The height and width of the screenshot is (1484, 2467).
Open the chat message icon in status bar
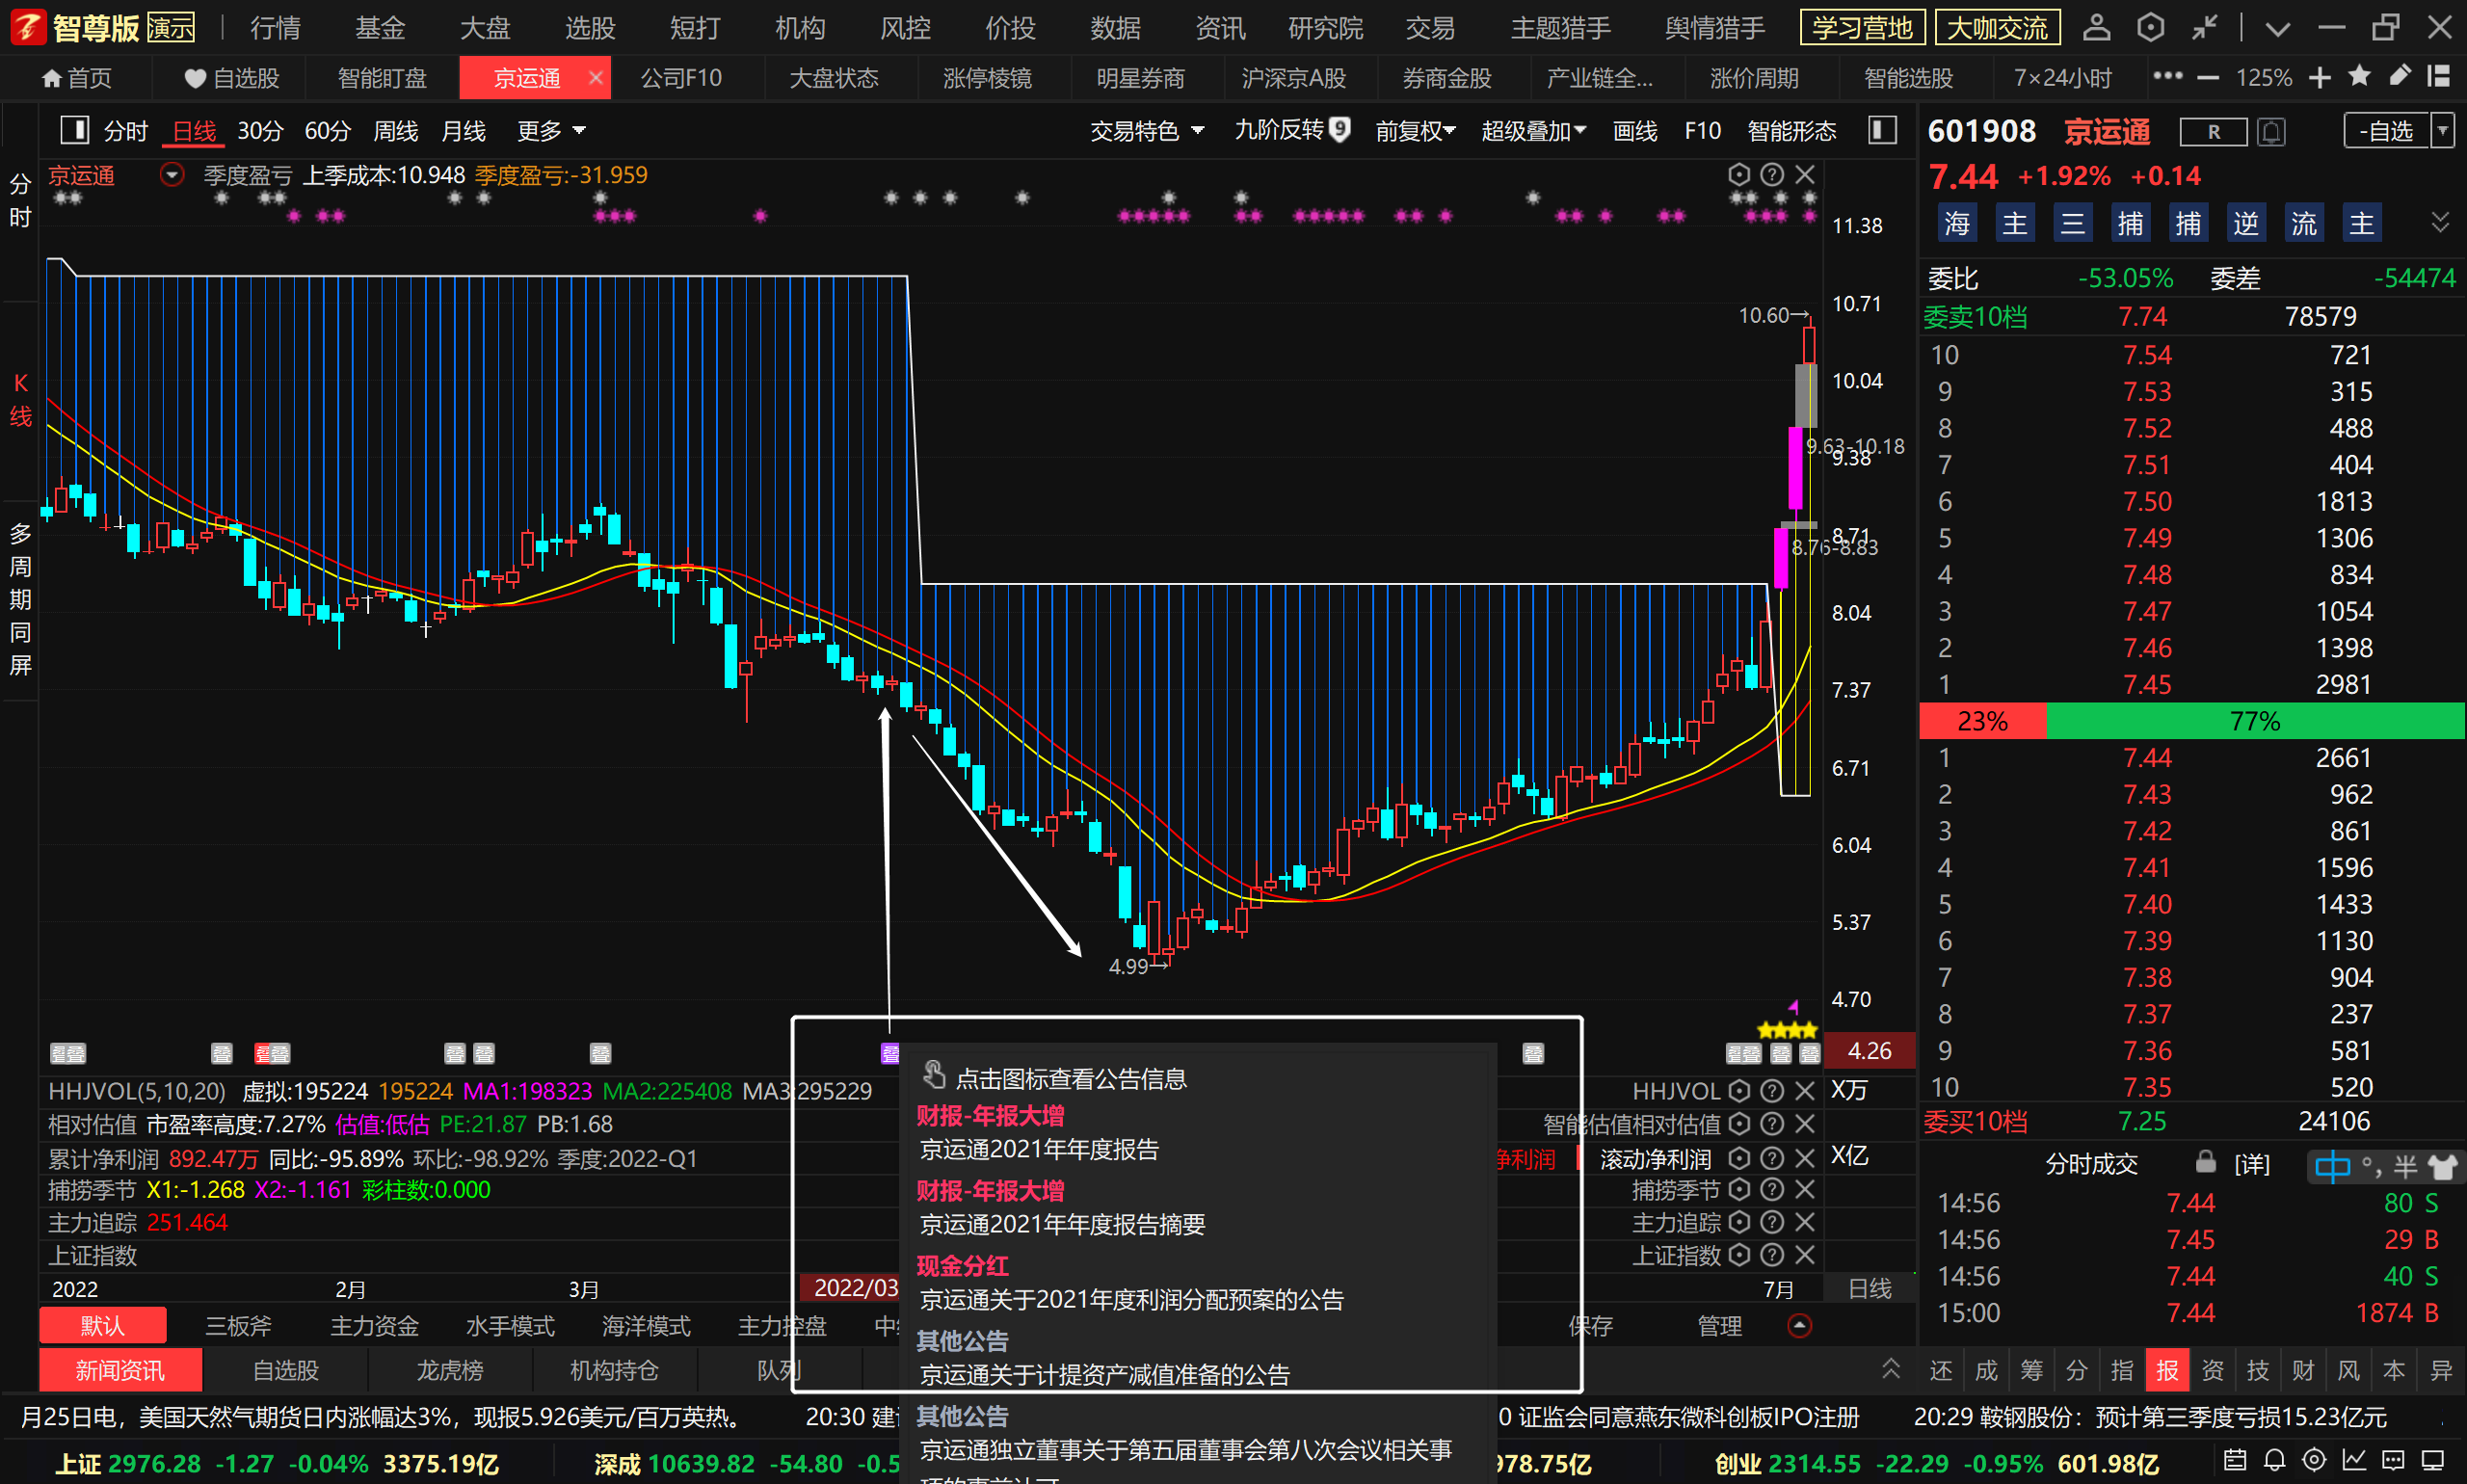point(2393,1461)
